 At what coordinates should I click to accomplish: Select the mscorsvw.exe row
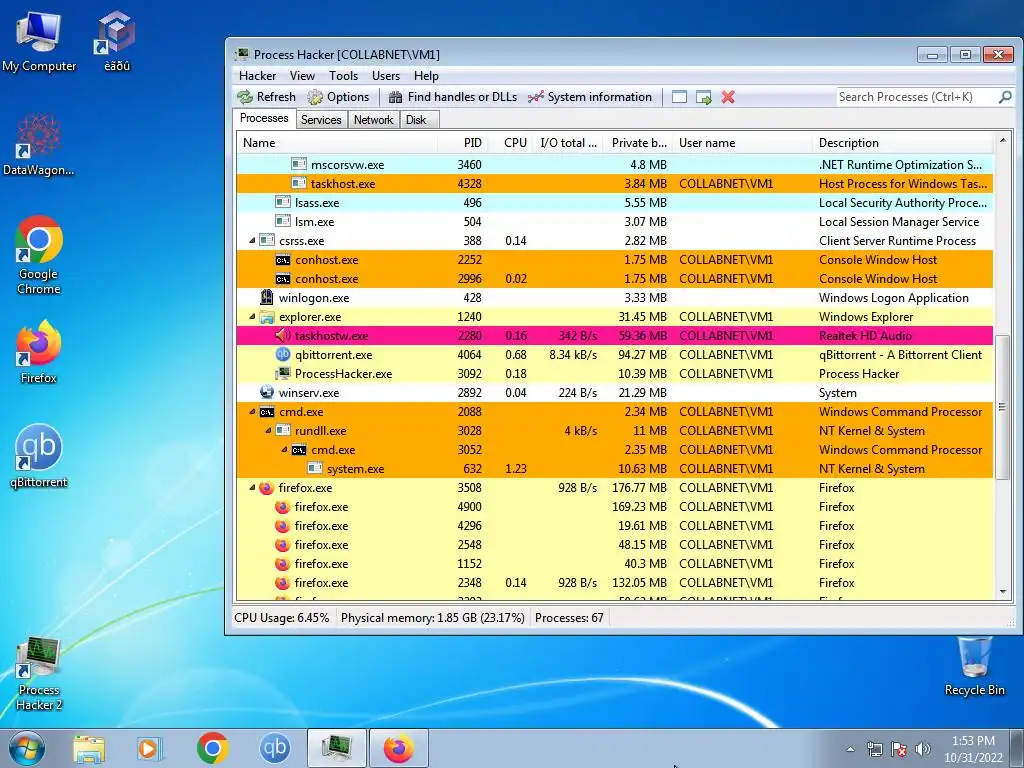coord(615,165)
